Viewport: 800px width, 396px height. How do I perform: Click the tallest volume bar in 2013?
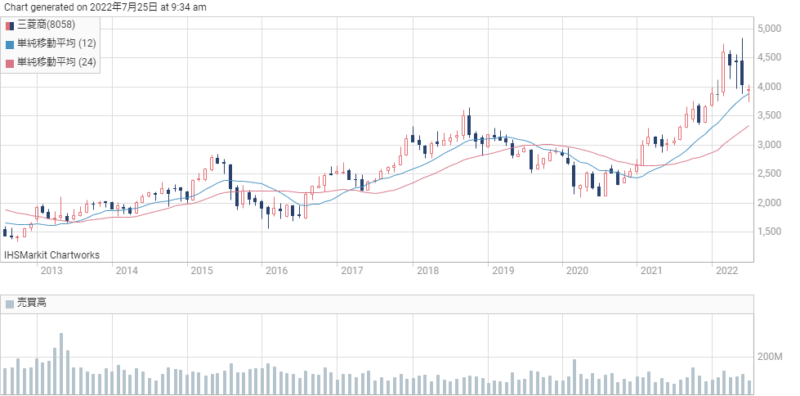click(61, 364)
